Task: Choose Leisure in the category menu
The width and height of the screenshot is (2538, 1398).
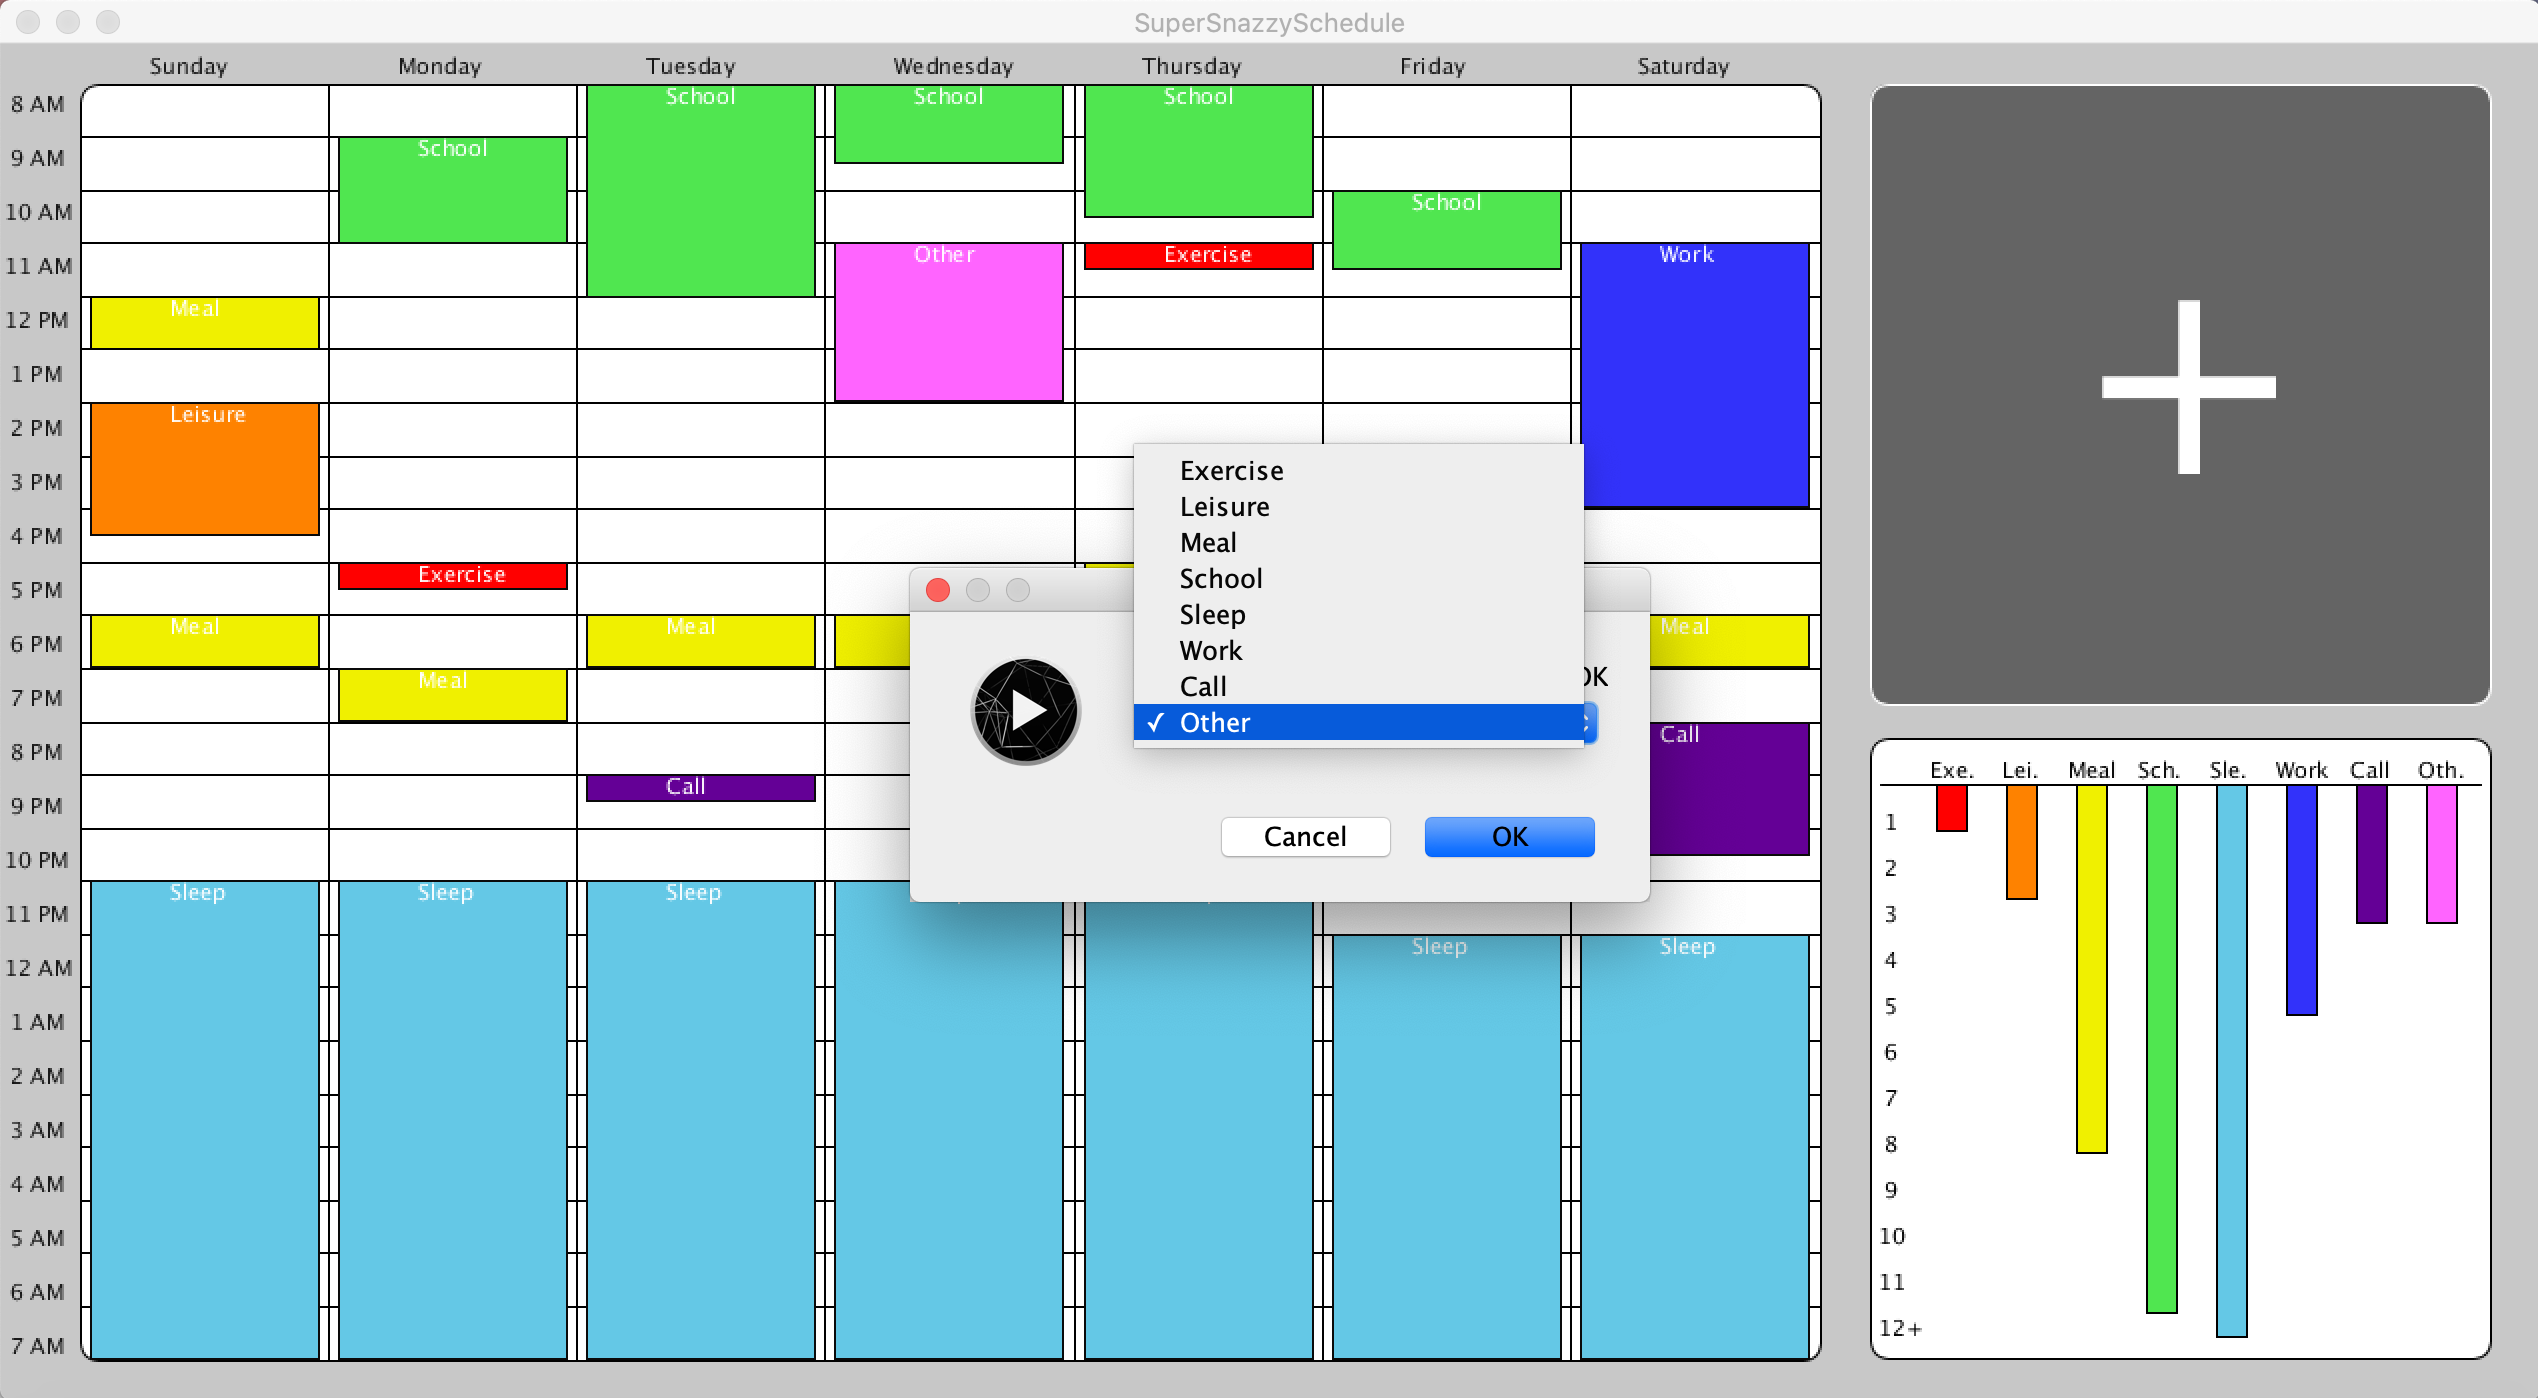Action: pyautogui.click(x=1224, y=506)
